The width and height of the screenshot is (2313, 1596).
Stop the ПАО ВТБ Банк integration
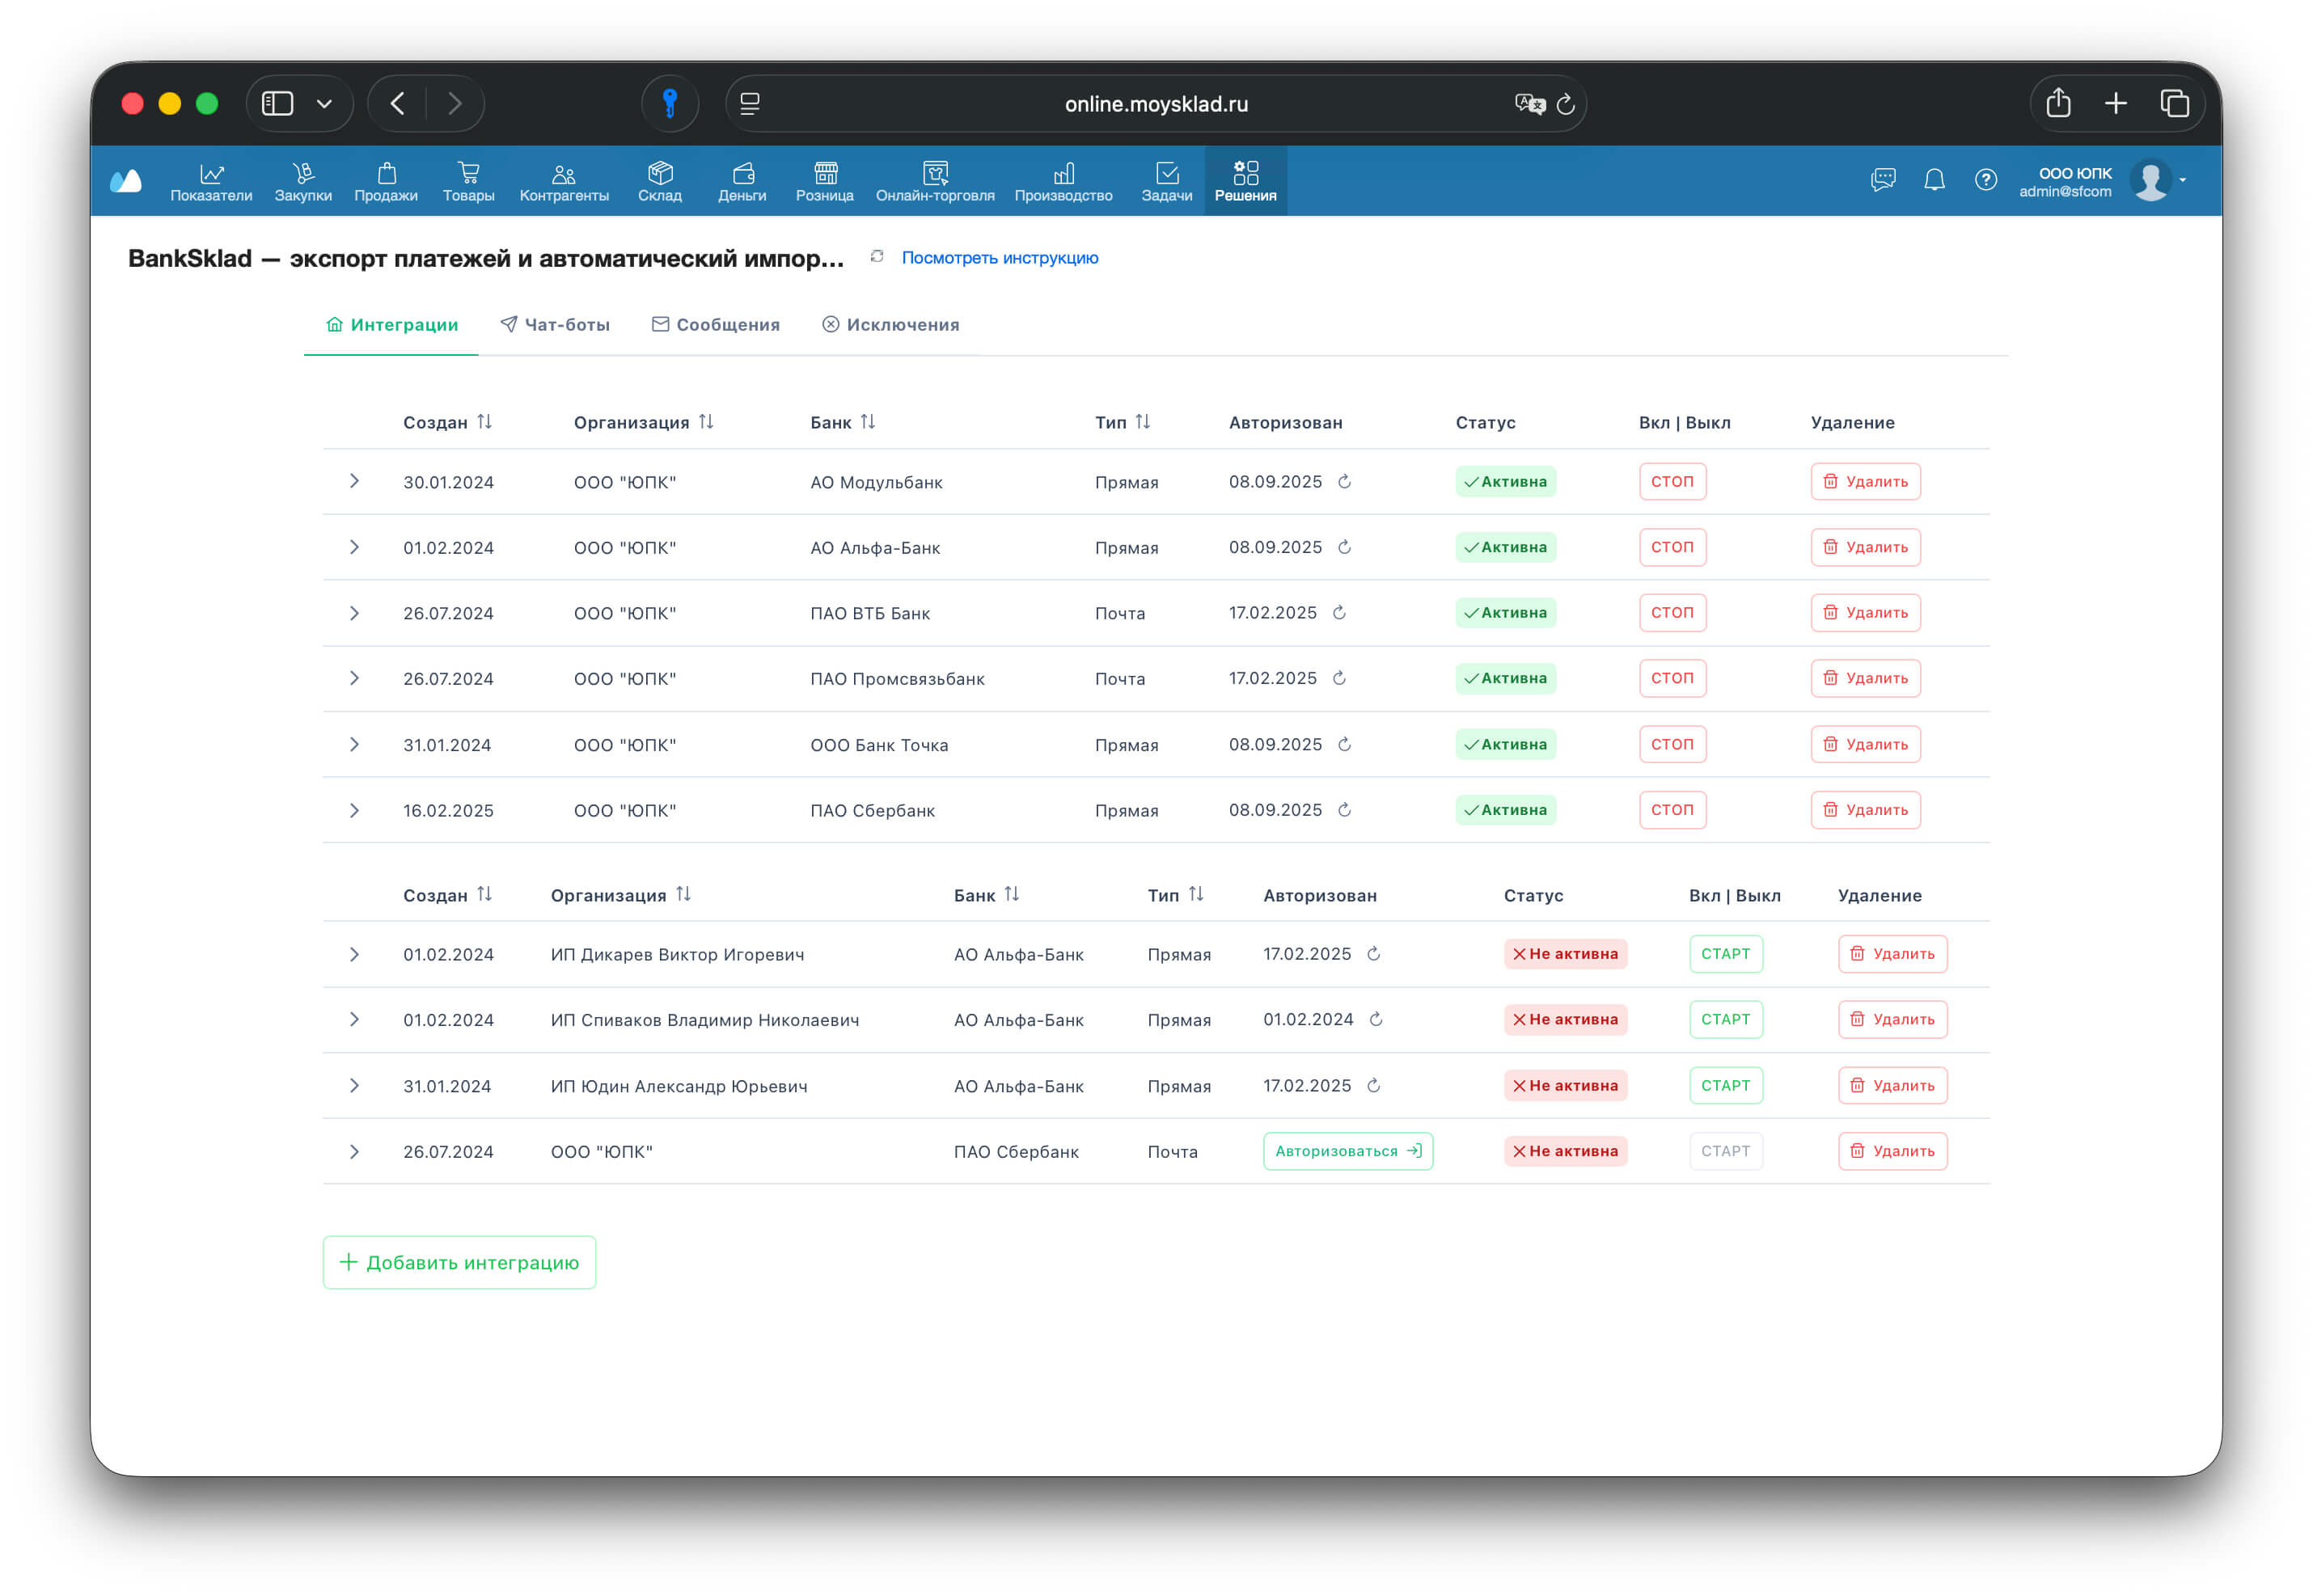[1673, 613]
